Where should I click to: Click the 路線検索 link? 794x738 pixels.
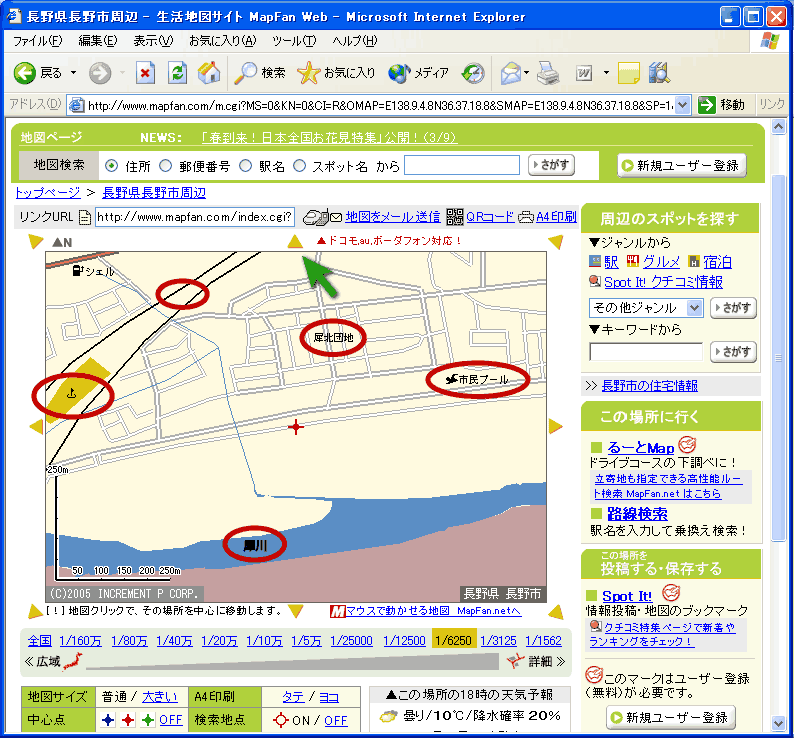click(637, 514)
